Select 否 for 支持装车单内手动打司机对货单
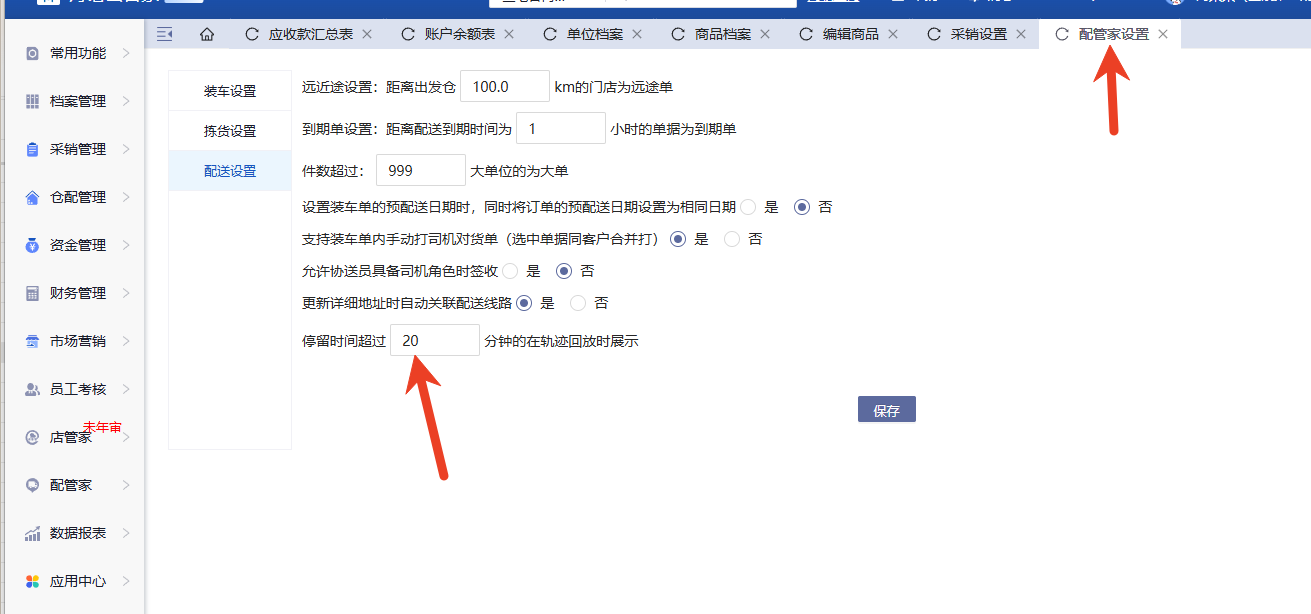This screenshot has height=614, width=1311. (732, 239)
